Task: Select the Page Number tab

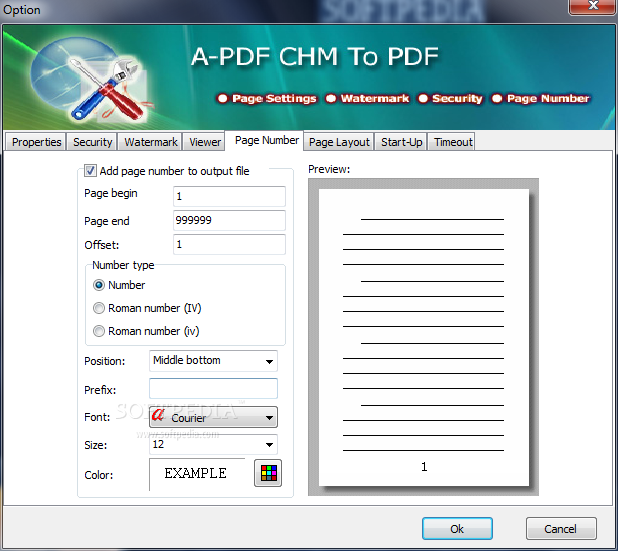Action: point(266,140)
